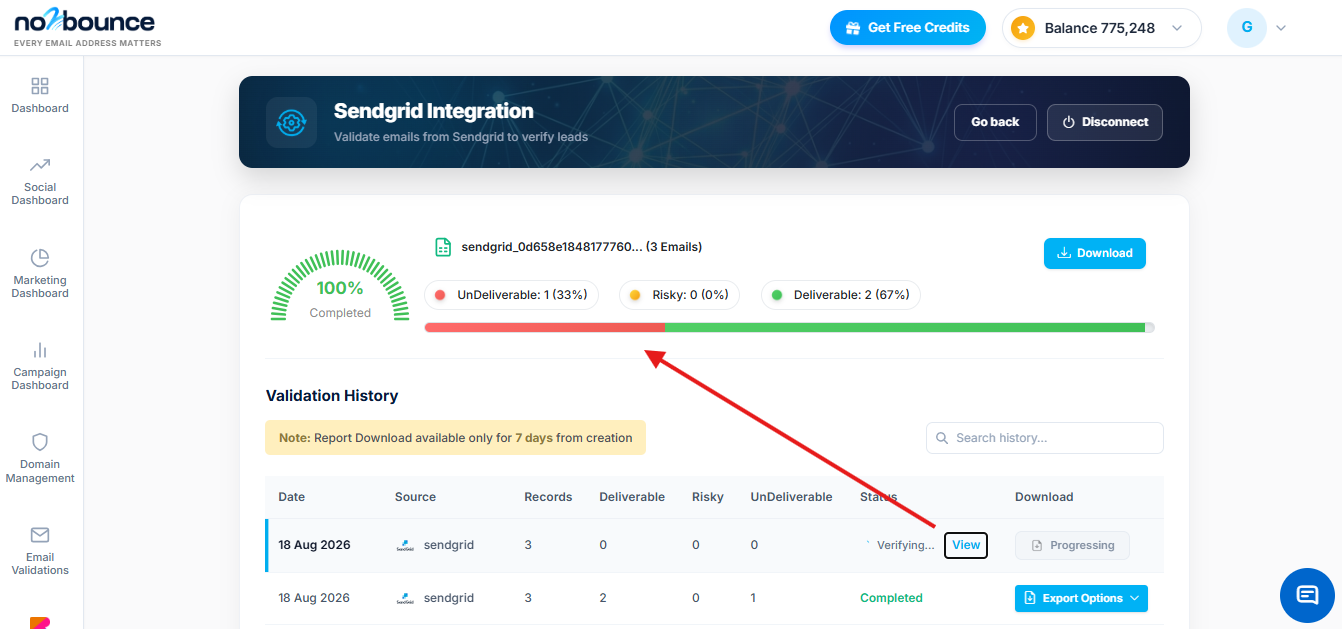
Task: Click the search magnifier icon
Action: pos(942,438)
